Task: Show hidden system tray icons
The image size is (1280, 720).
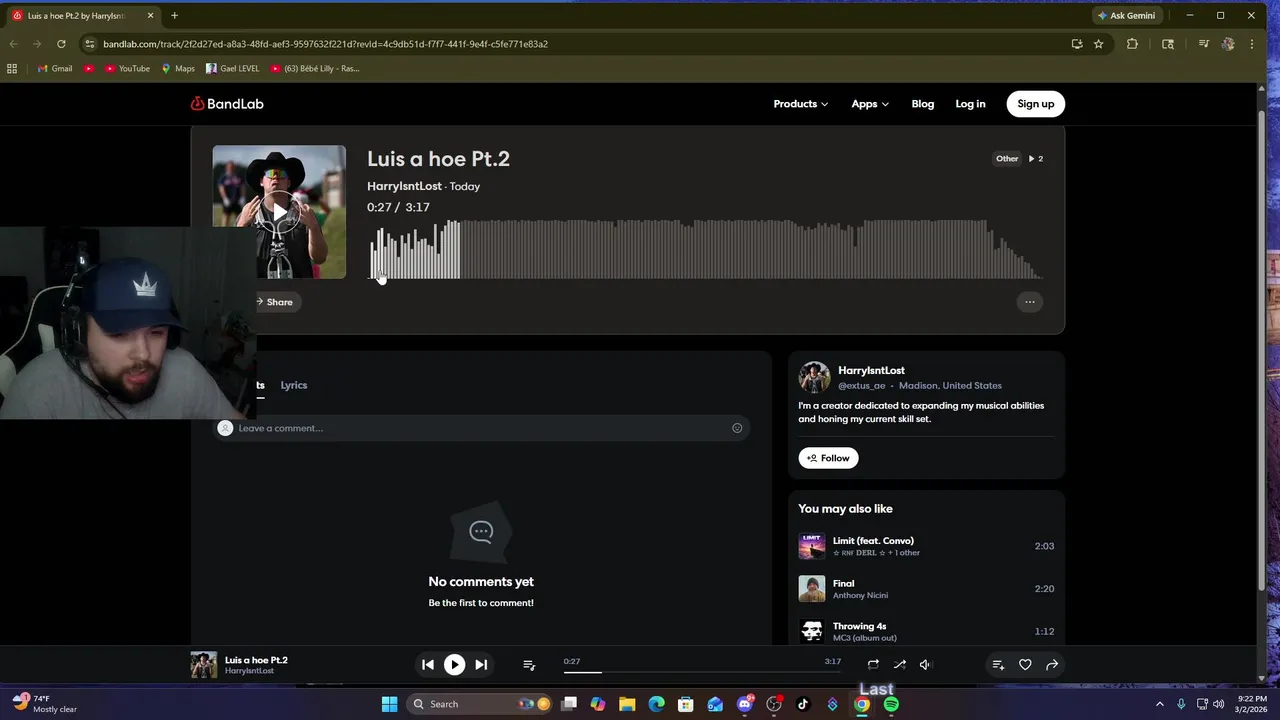Action: pos(1160,704)
